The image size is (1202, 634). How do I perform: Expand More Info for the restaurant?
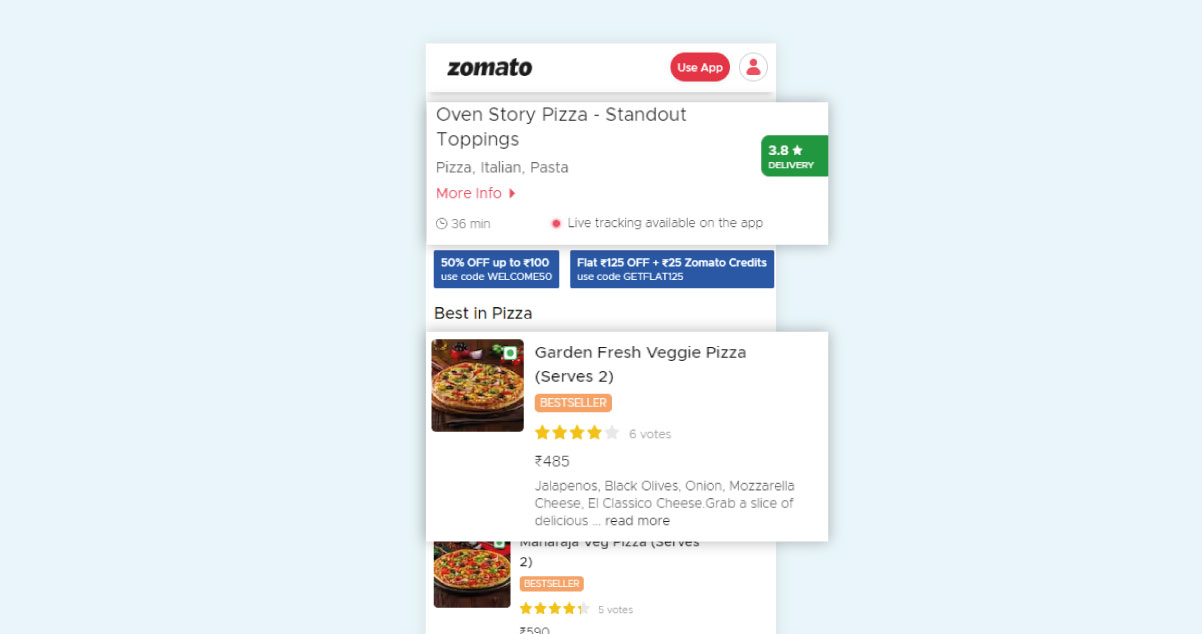(x=469, y=193)
